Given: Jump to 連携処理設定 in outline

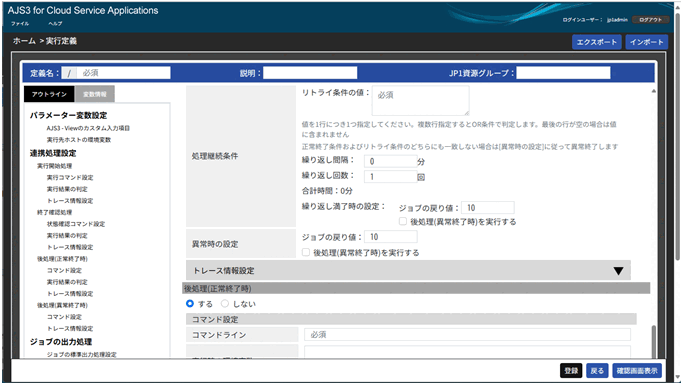Looking at the screenshot, I should click(53, 153).
